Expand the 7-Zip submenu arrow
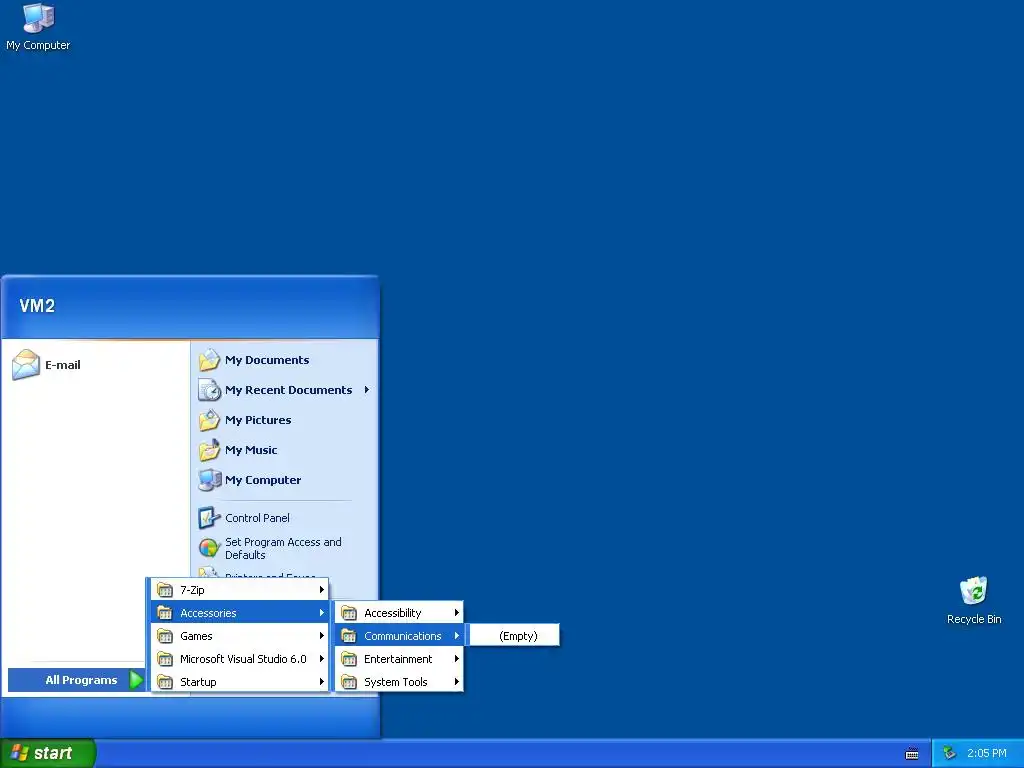This screenshot has height=768, width=1024. (x=321, y=590)
